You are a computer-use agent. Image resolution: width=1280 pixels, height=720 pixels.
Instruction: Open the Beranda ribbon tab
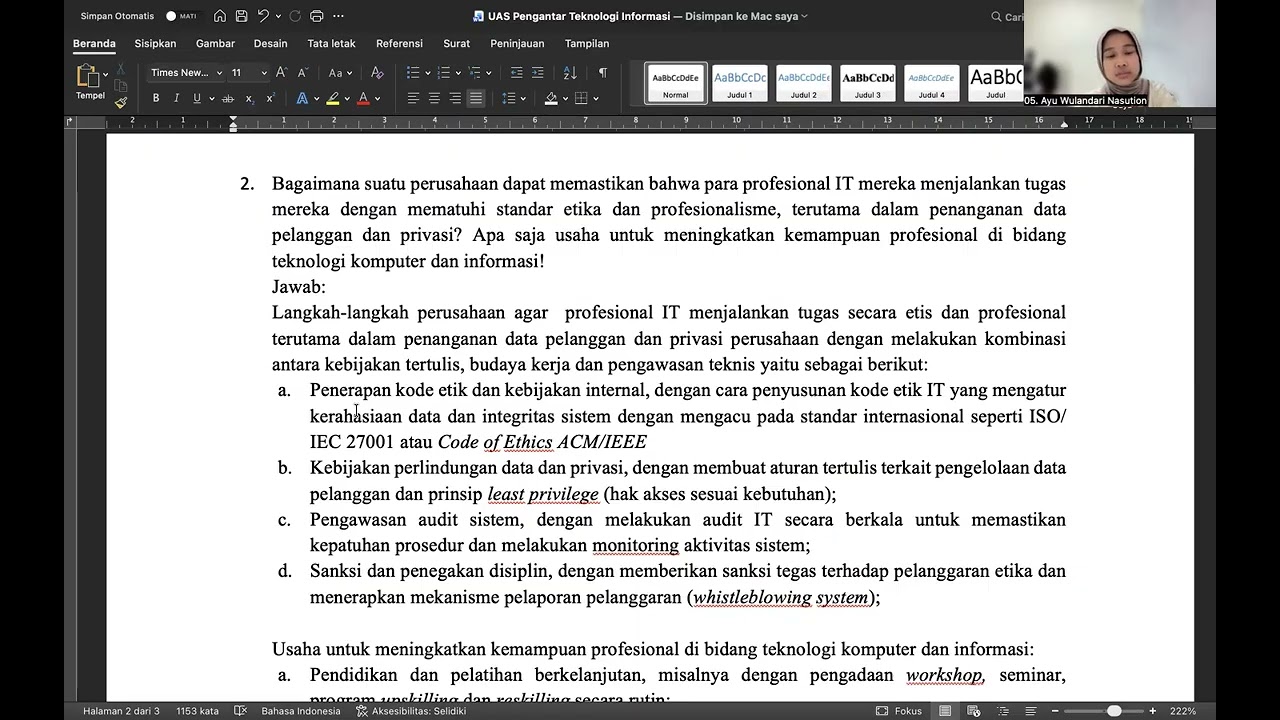94,44
